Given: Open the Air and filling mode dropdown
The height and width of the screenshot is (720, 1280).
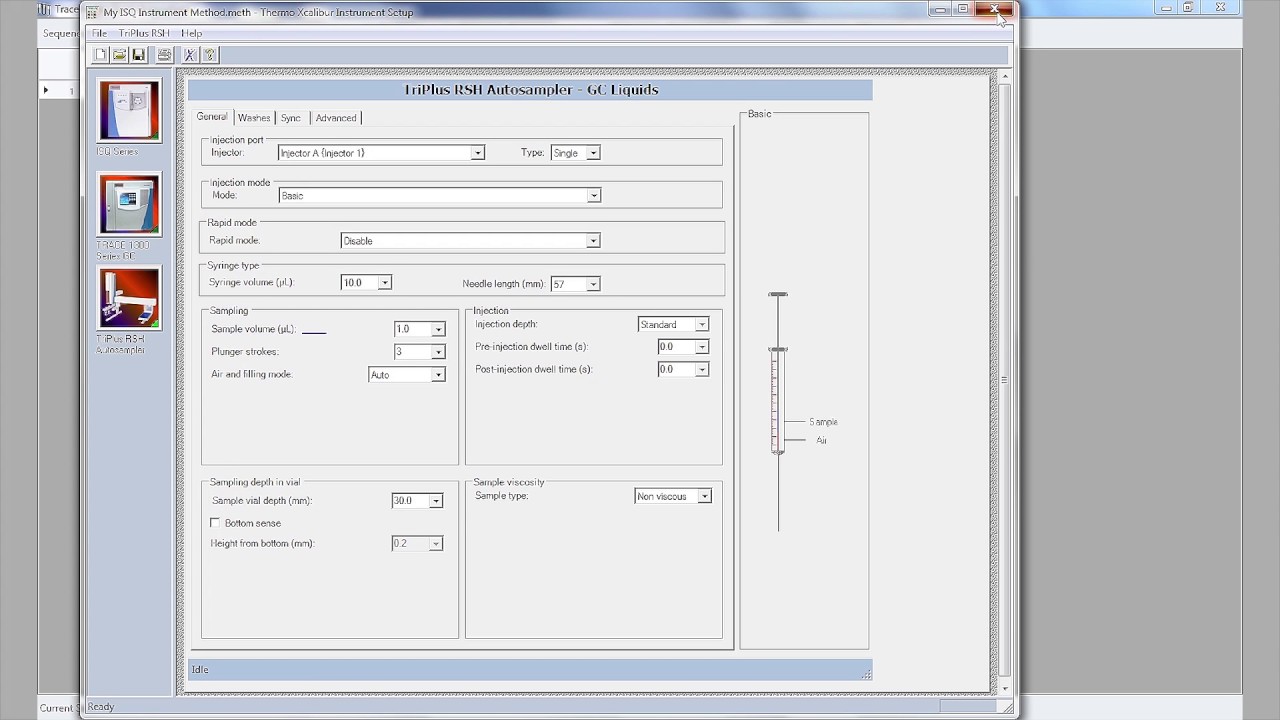Looking at the screenshot, I should pyautogui.click(x=438, y=375).
